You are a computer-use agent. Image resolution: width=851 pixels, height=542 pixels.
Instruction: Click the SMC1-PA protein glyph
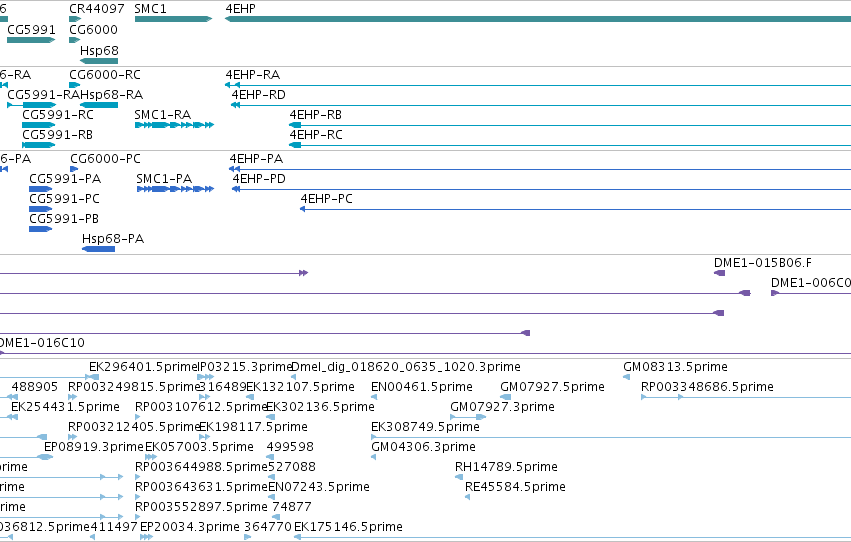coord(175,189)
